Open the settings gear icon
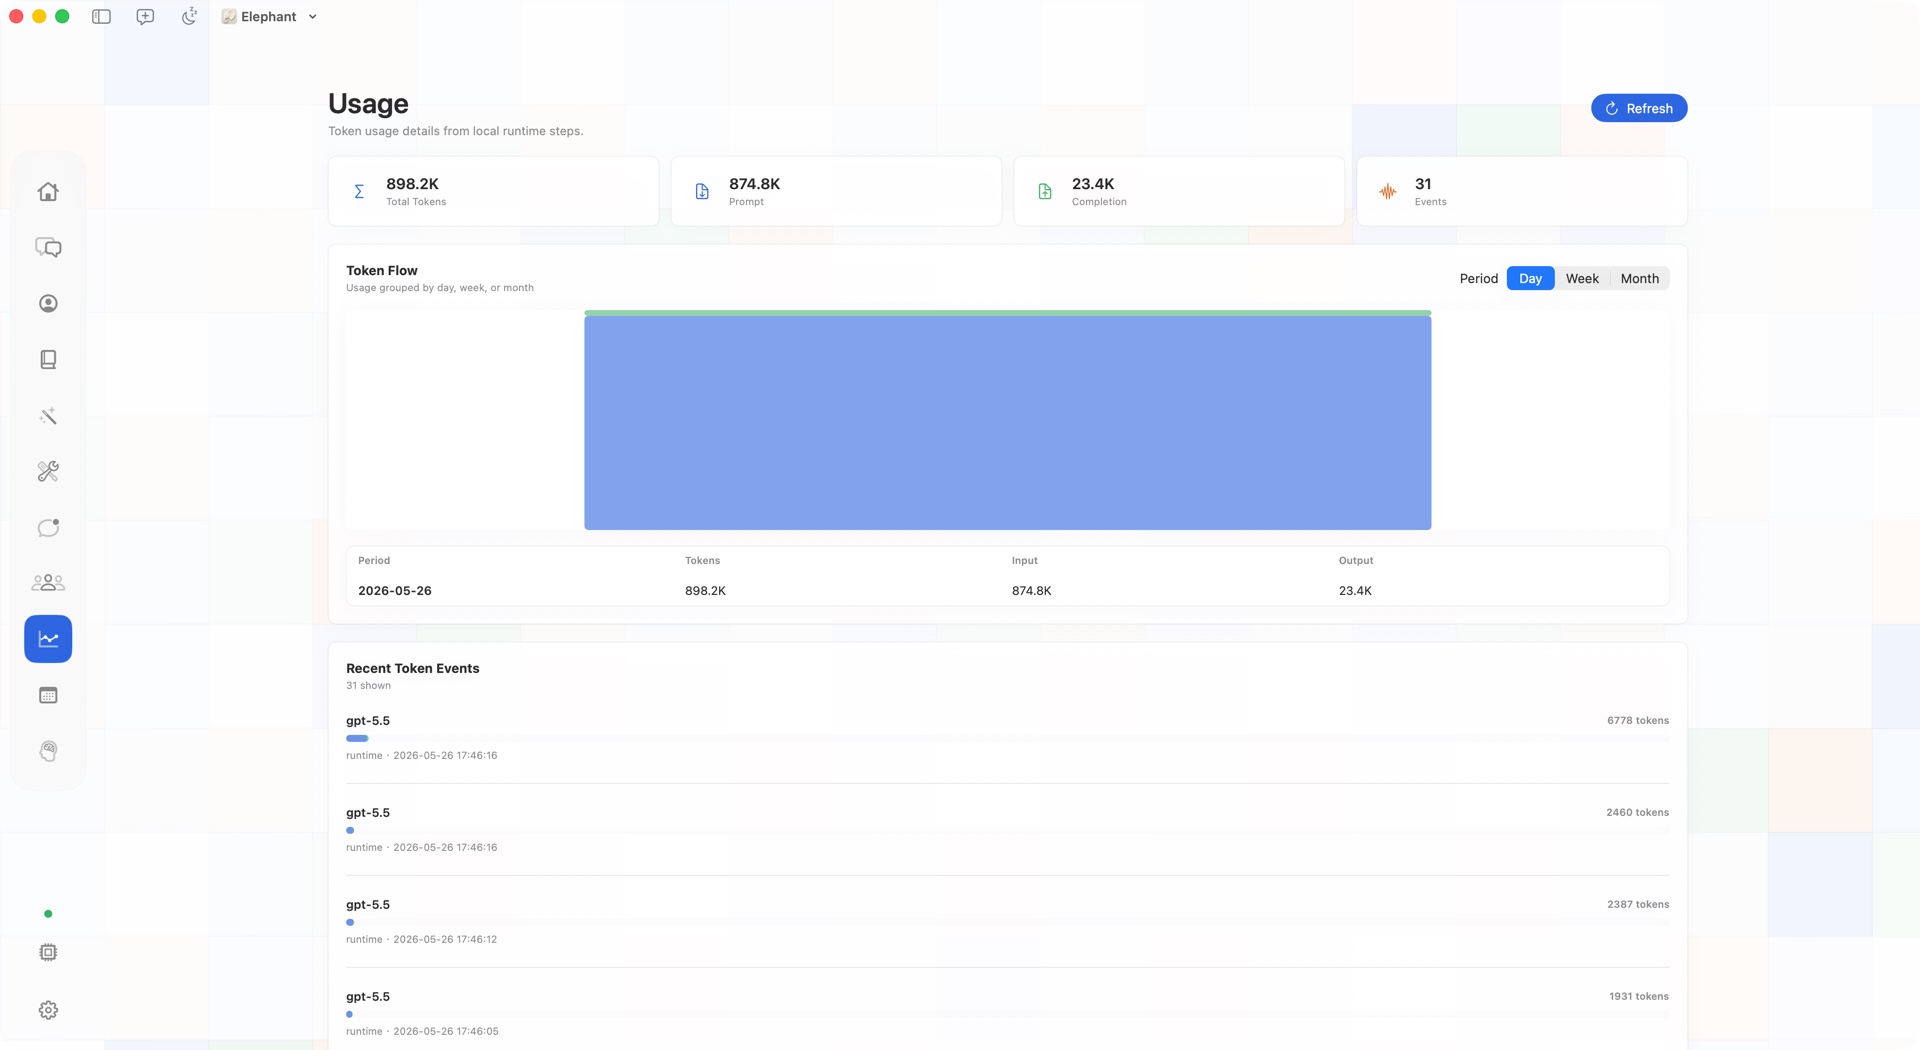The width and height of the screenshot is (1920, 1050). pos(48,1010)
